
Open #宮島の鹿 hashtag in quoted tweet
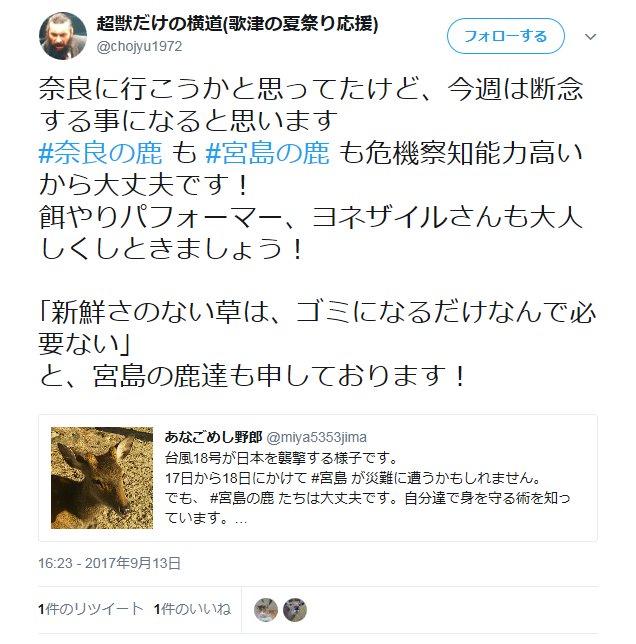click(x=242, y=498)
